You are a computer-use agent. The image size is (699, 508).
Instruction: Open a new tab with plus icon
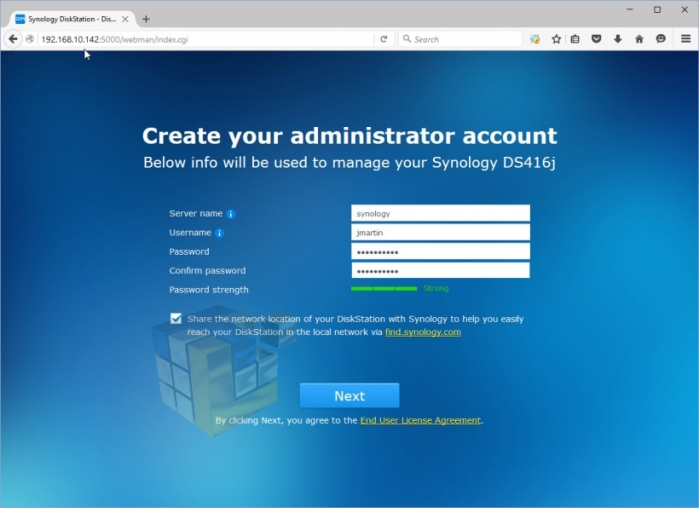click(146, 19)
